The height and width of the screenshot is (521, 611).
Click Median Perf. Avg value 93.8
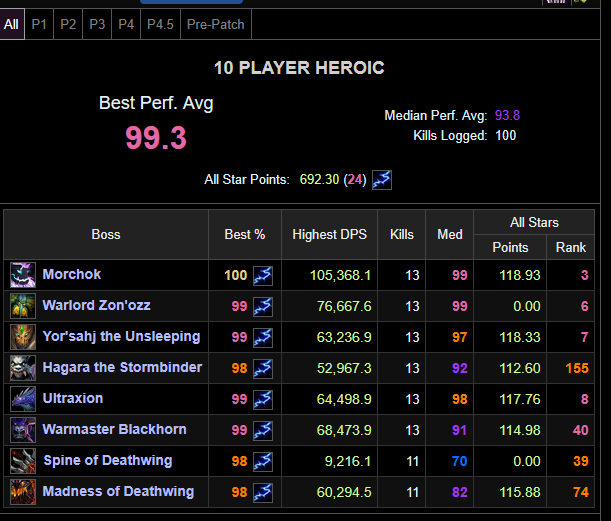pos(507,115)
